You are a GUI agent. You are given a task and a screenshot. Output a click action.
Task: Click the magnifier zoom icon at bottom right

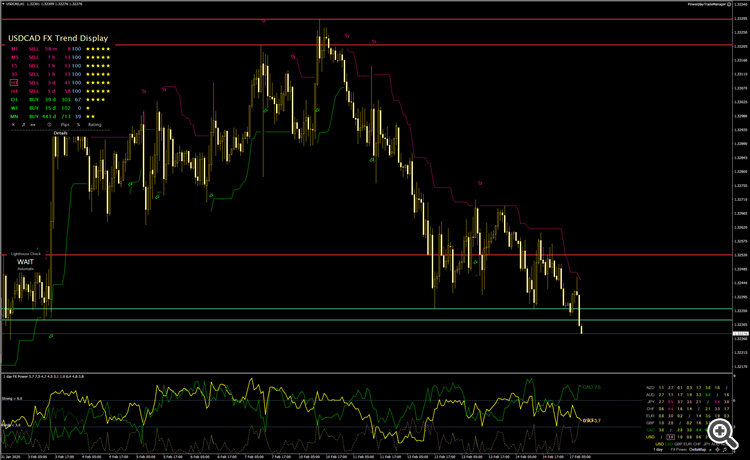[x=722, y=435]
